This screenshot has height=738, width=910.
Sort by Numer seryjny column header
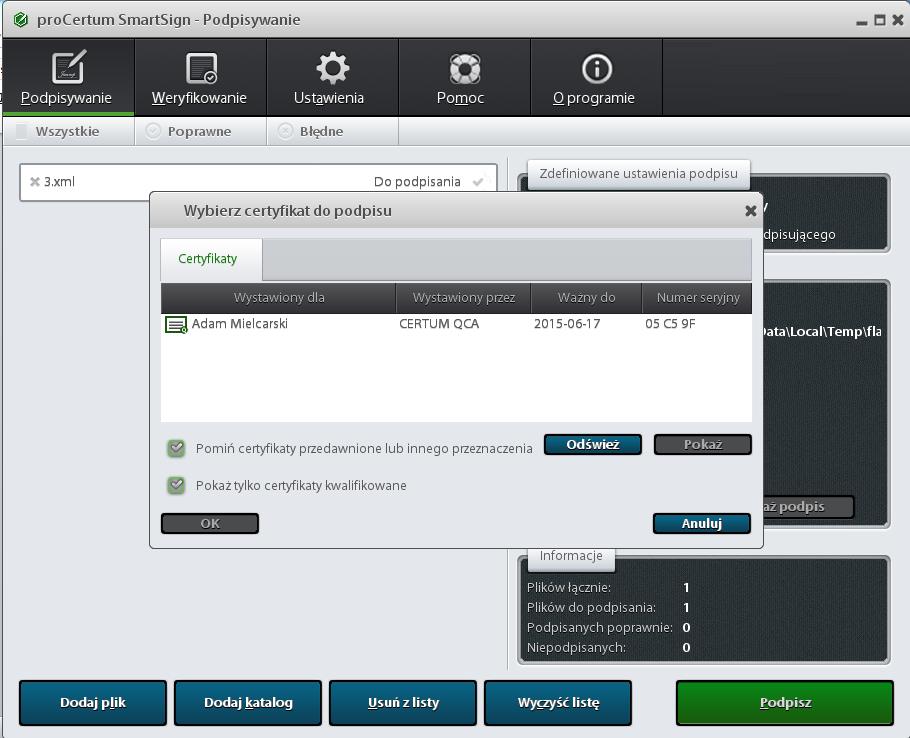[x=697, y=298]
